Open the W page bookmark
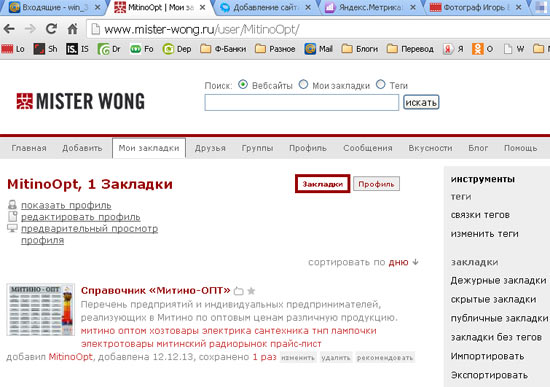Screen dimensions: 550x387 pyautogui.click(x=514, y=49)
